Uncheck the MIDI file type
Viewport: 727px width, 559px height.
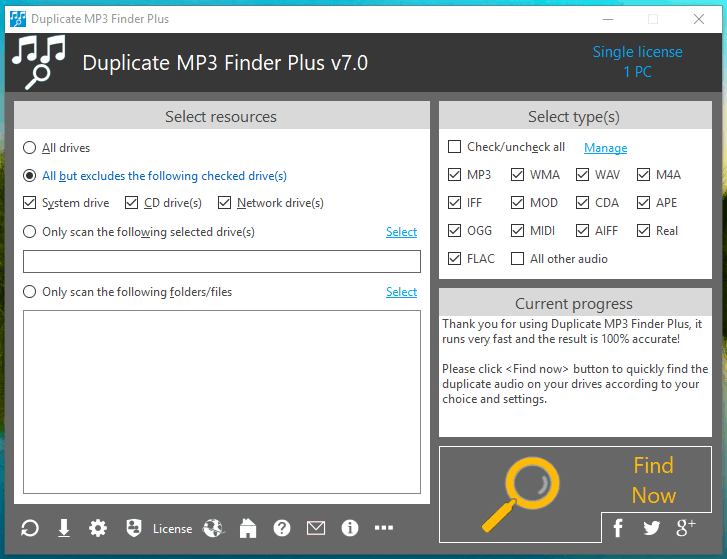(517, 230)
